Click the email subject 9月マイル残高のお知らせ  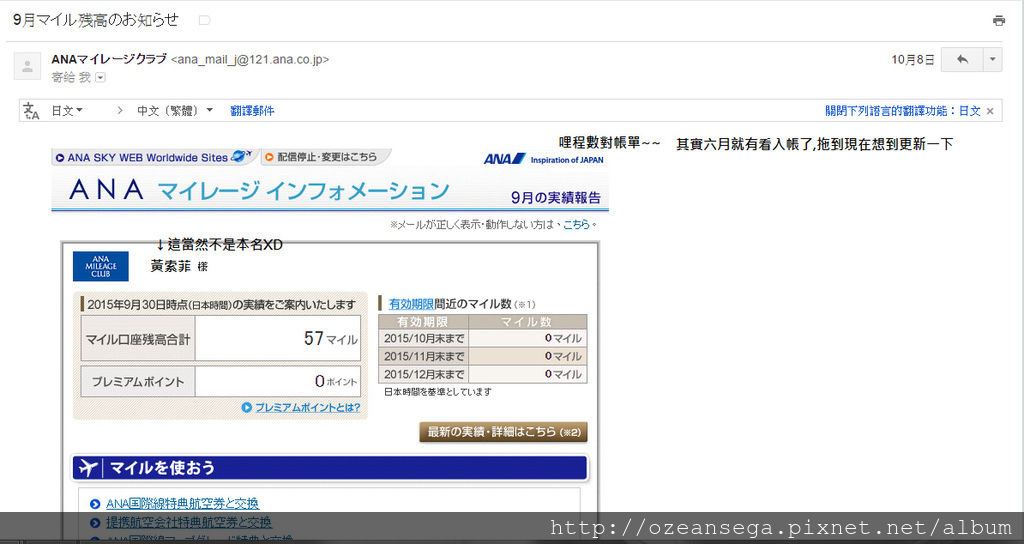coord(95,20)
